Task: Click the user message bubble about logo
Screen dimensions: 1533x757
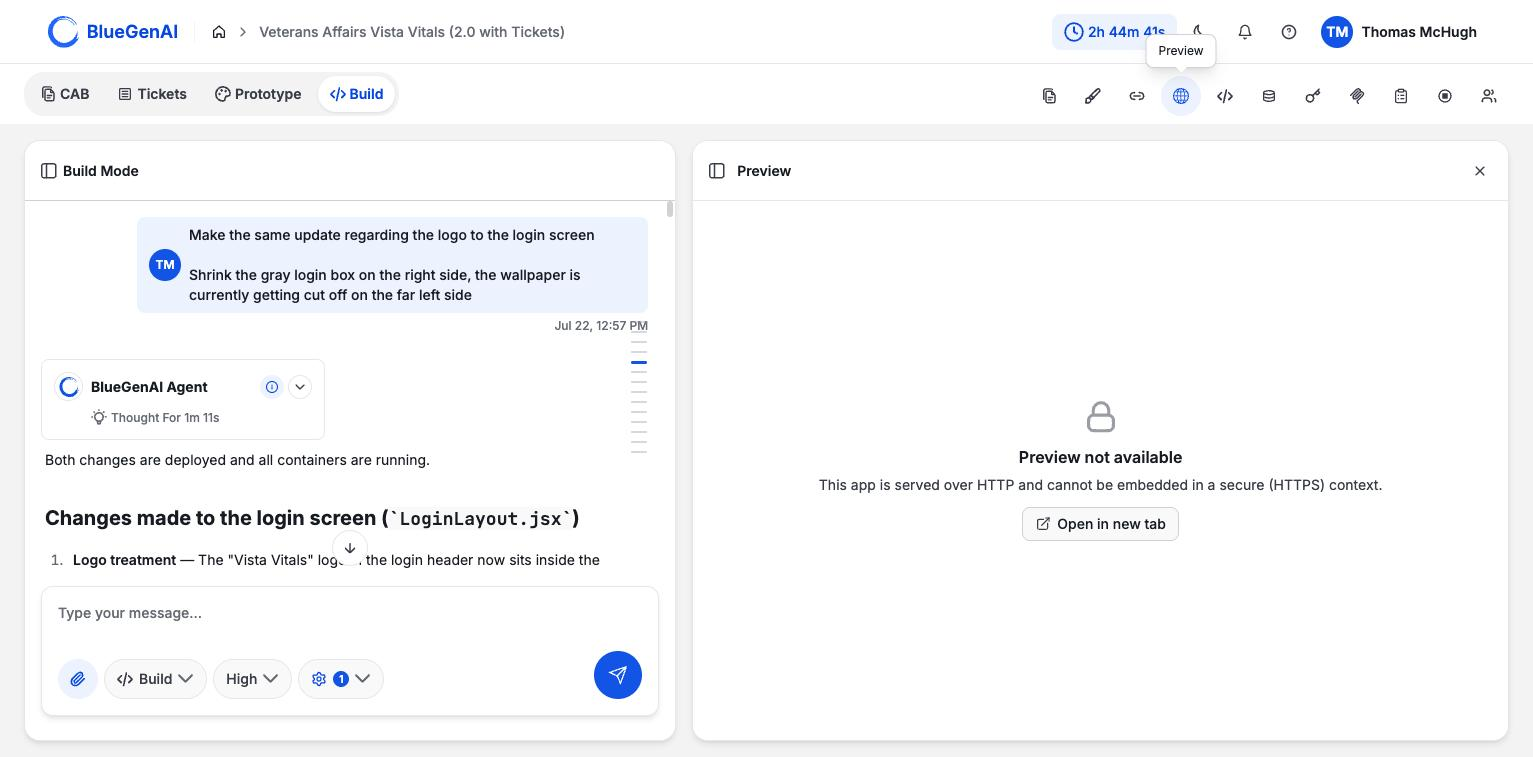Action: coord(392,265)
